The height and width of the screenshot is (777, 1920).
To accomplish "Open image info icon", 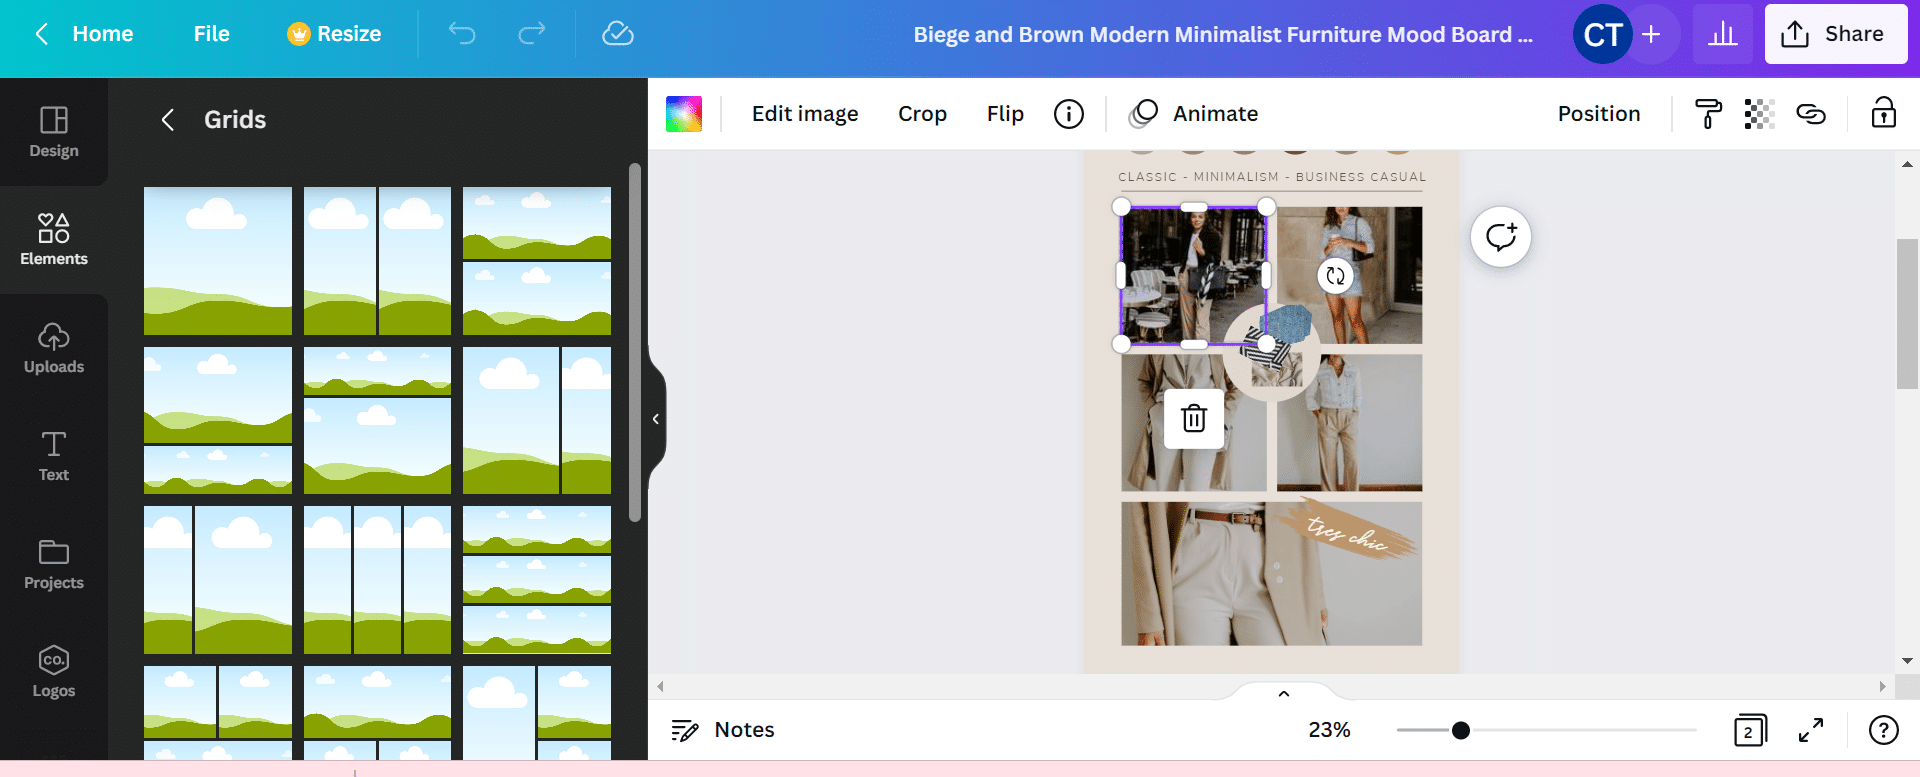I will pyautogui.click(x=1069, y=114).
